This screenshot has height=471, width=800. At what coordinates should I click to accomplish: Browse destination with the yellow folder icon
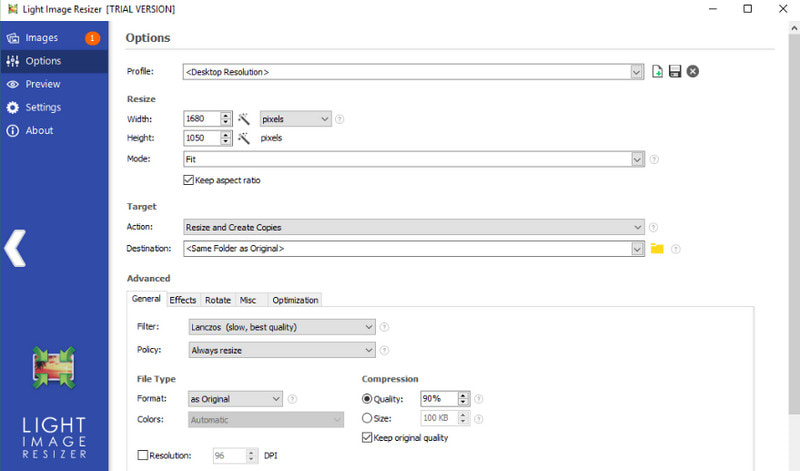657,248
